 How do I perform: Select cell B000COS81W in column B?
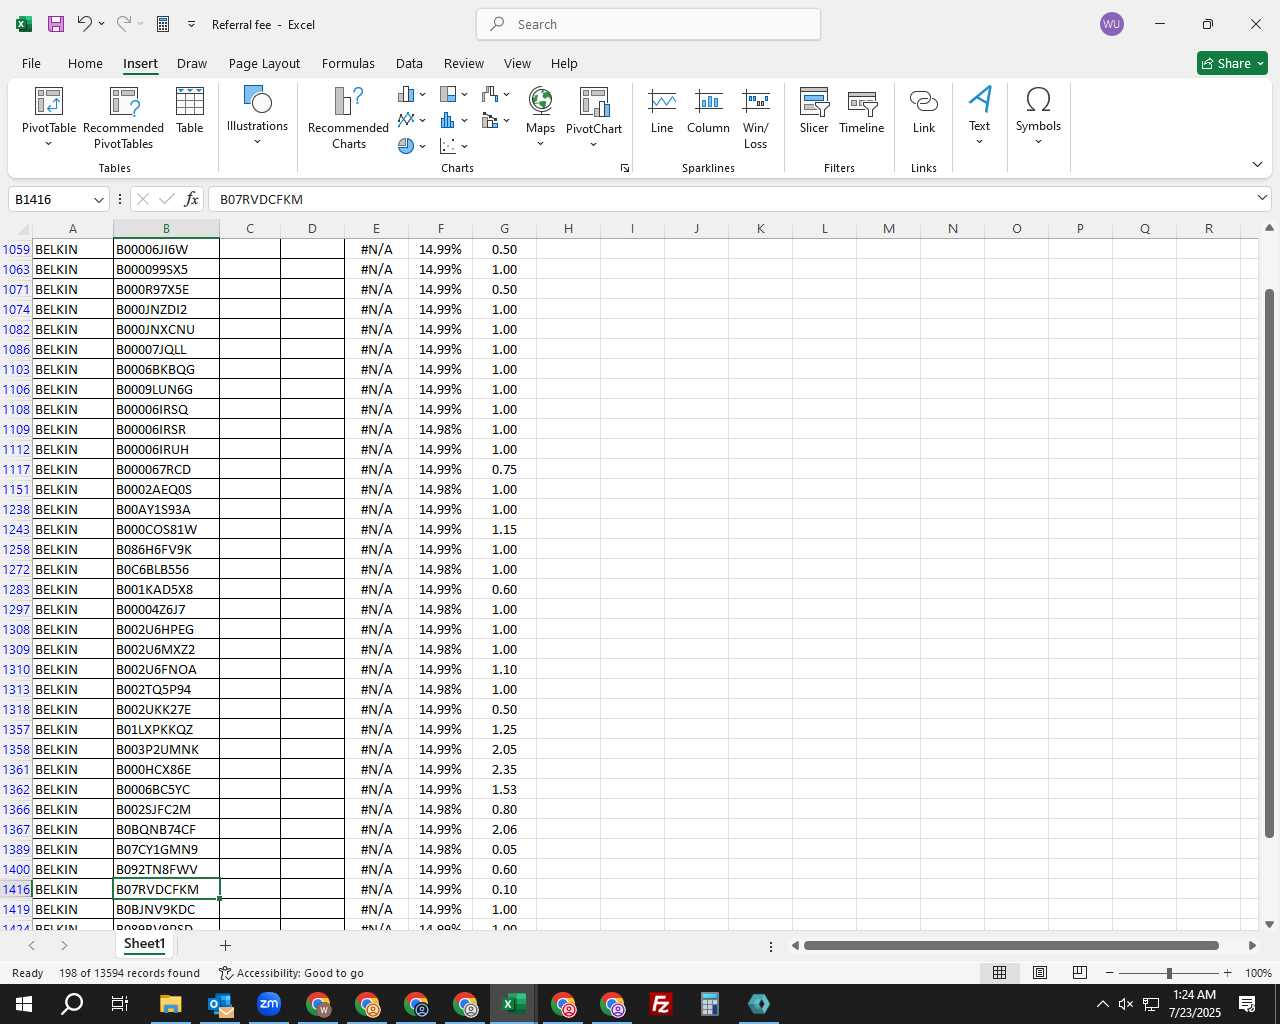click(x=166, y=529)
